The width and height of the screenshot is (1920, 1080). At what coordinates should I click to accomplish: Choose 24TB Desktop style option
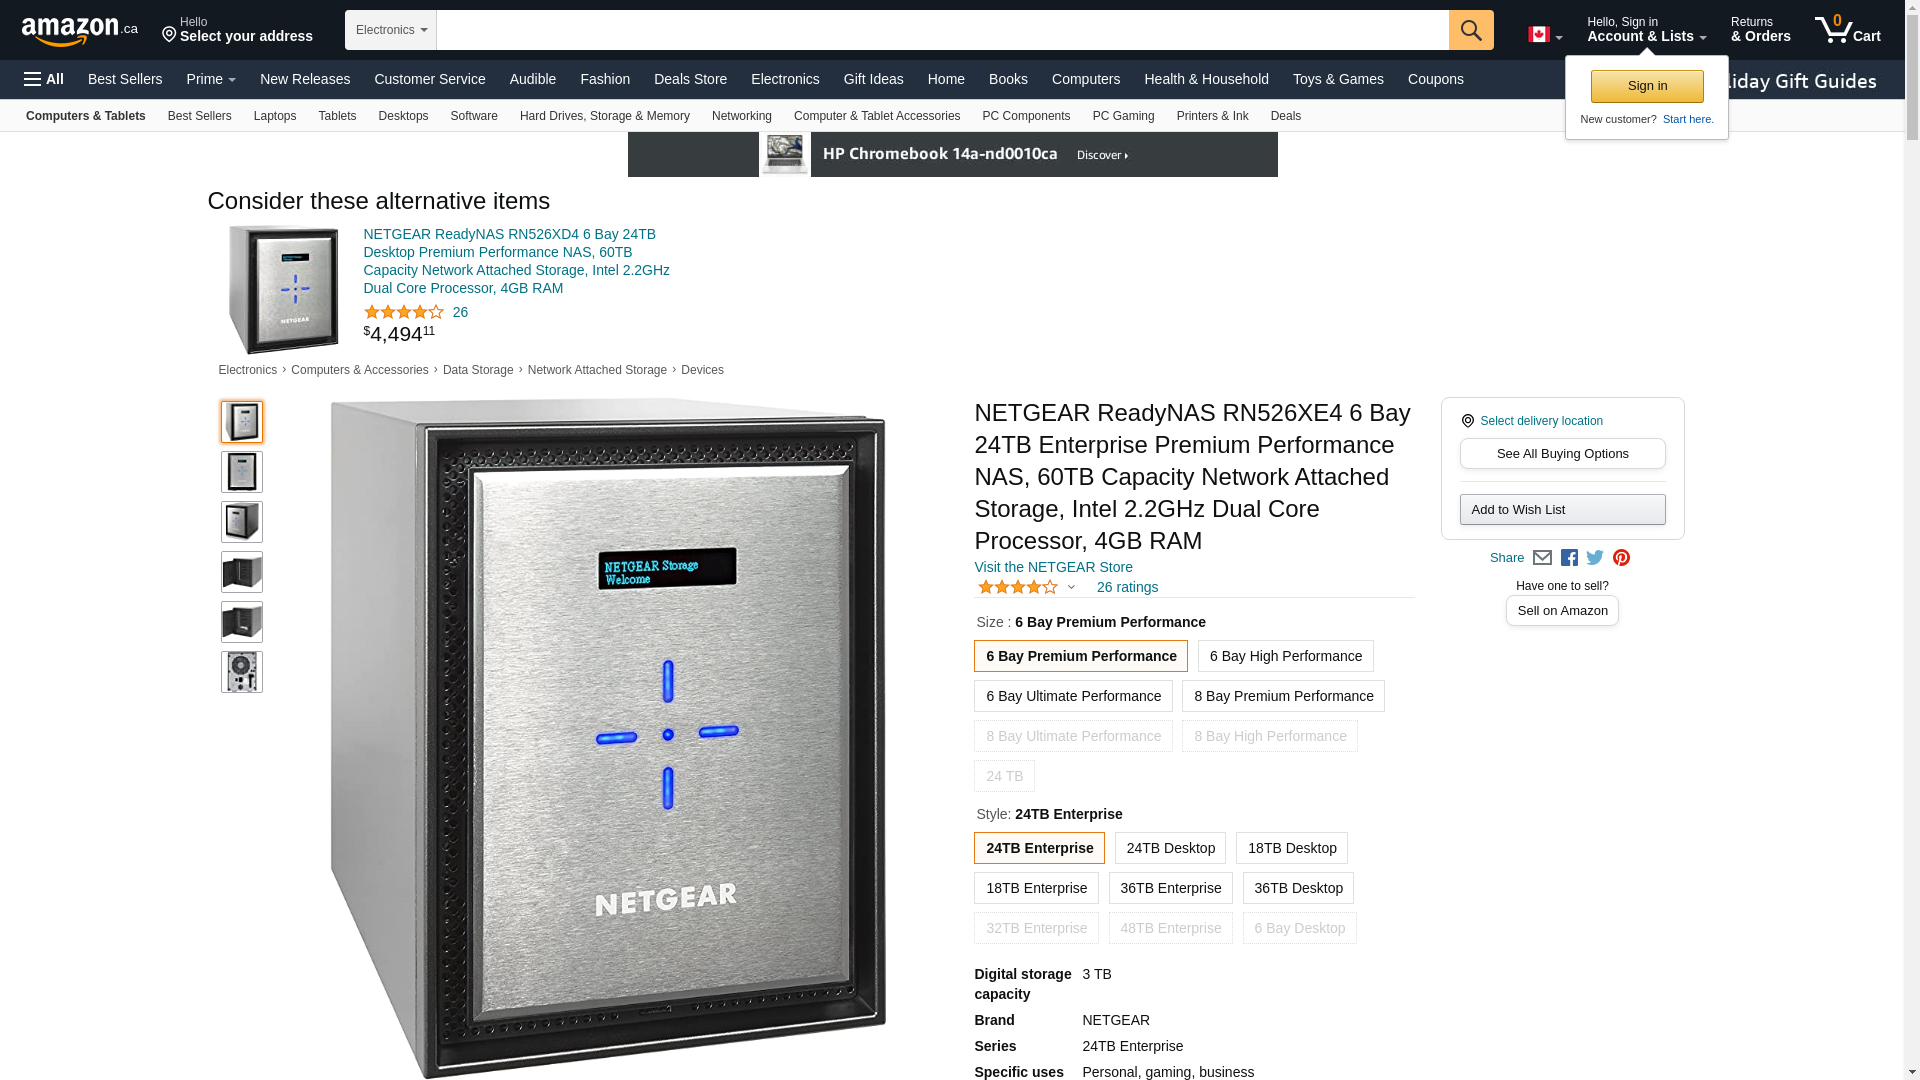click(x=1170, y=848)
